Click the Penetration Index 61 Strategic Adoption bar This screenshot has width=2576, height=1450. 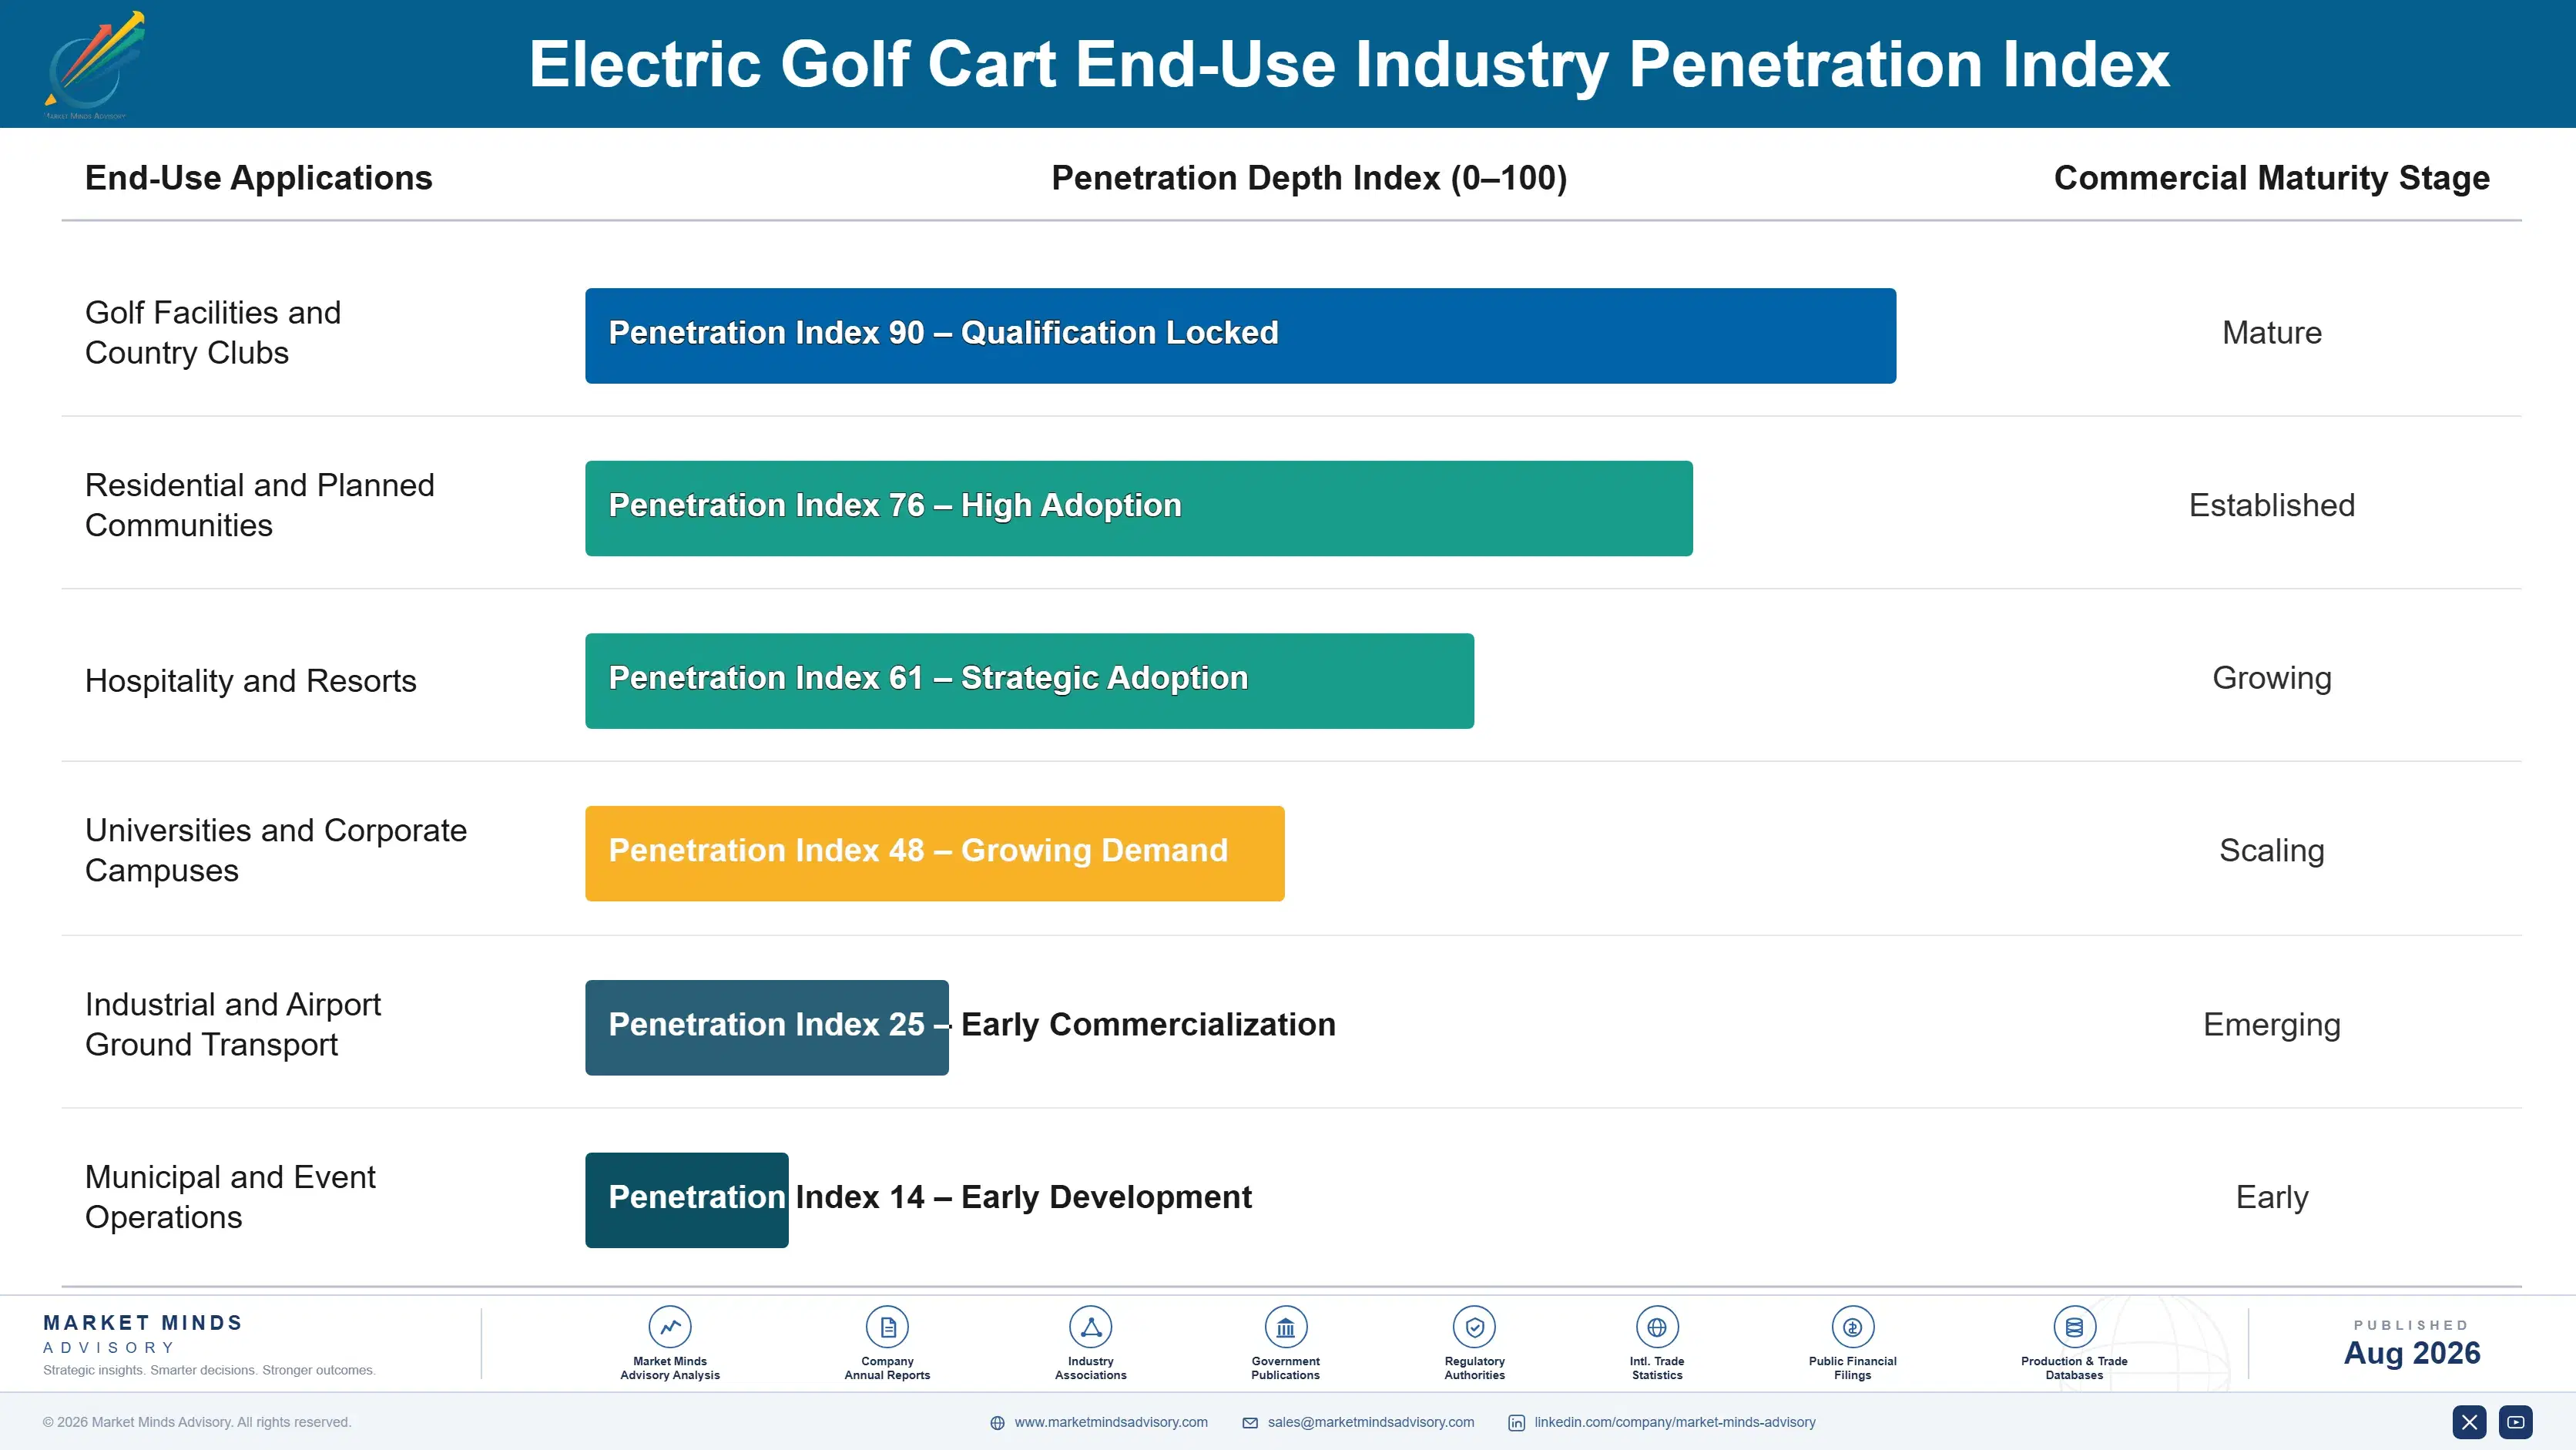(x=1029, y=681)
